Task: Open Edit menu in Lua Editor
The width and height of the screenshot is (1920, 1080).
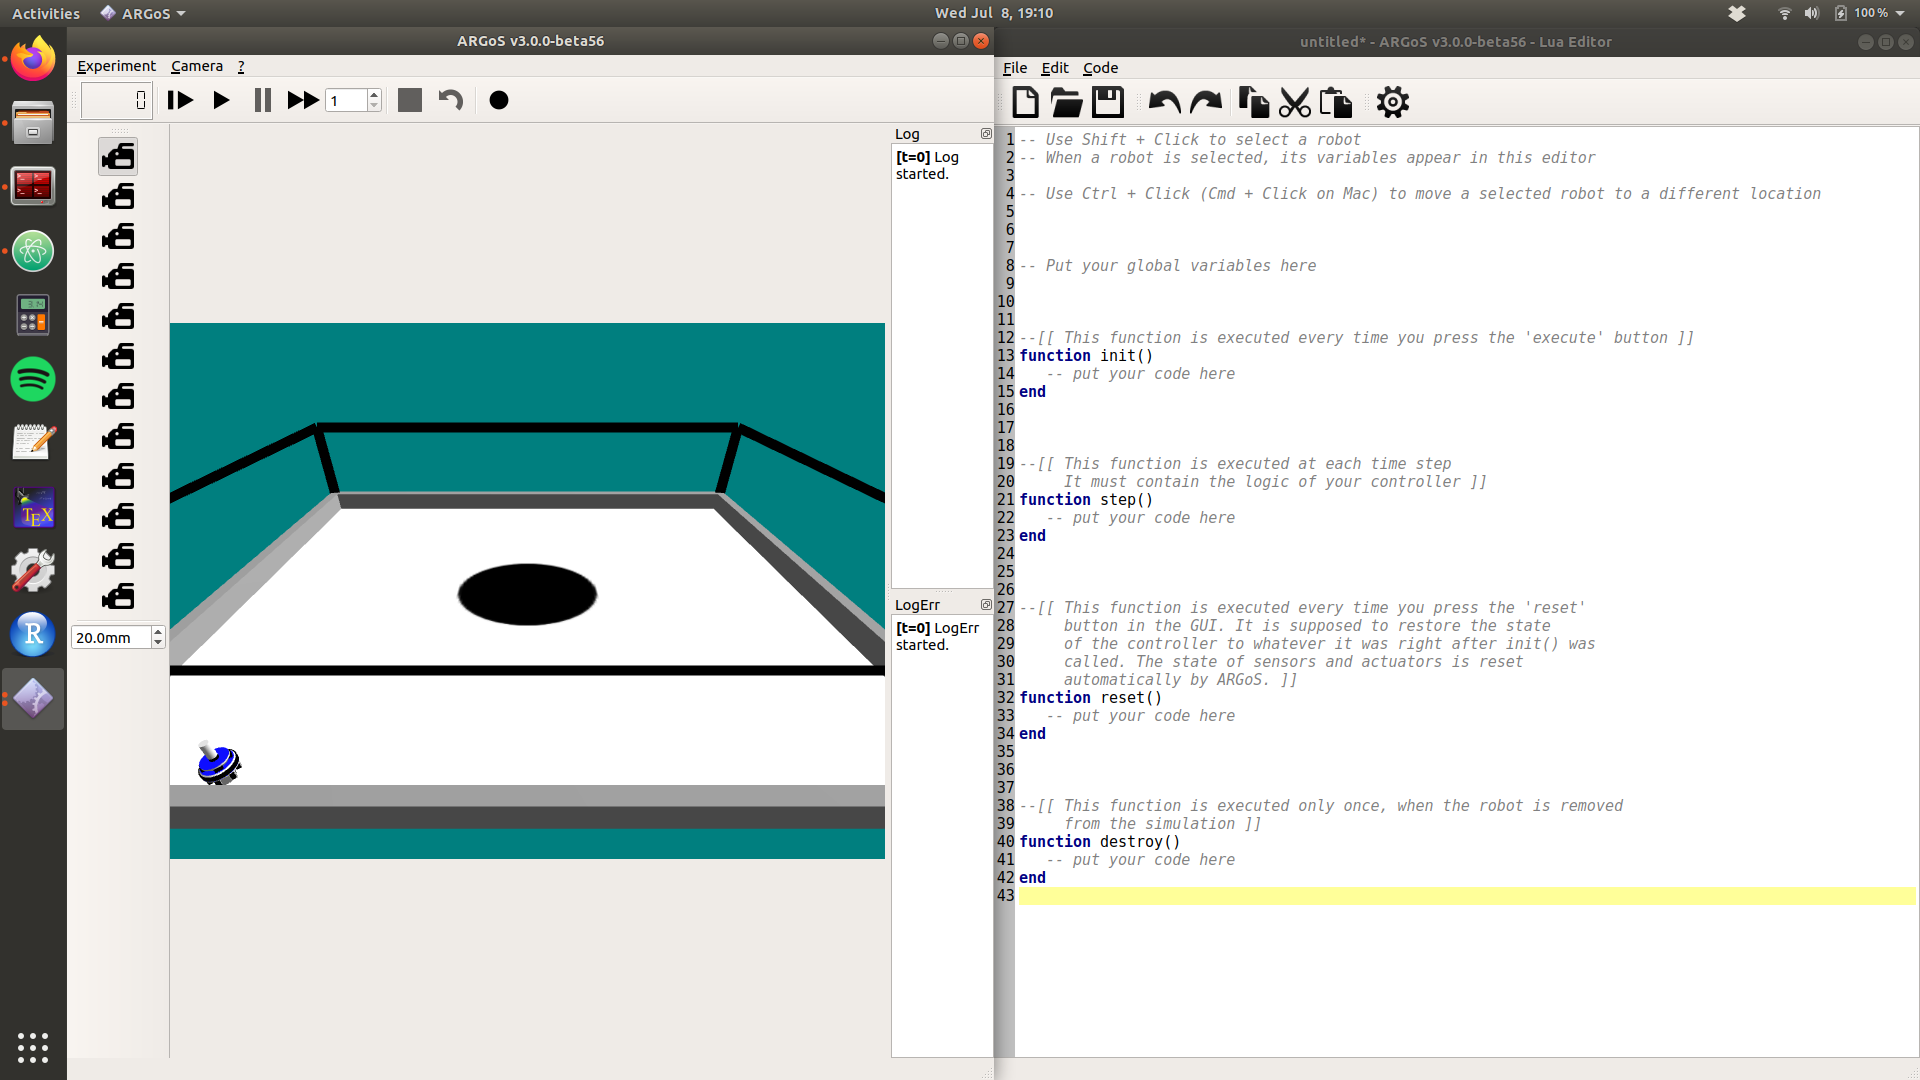Action: tap(1055, 68)
